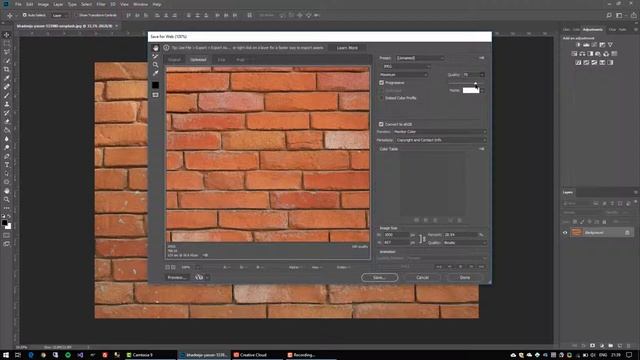Open the Photoshop search icon

(x=609, y=15)
